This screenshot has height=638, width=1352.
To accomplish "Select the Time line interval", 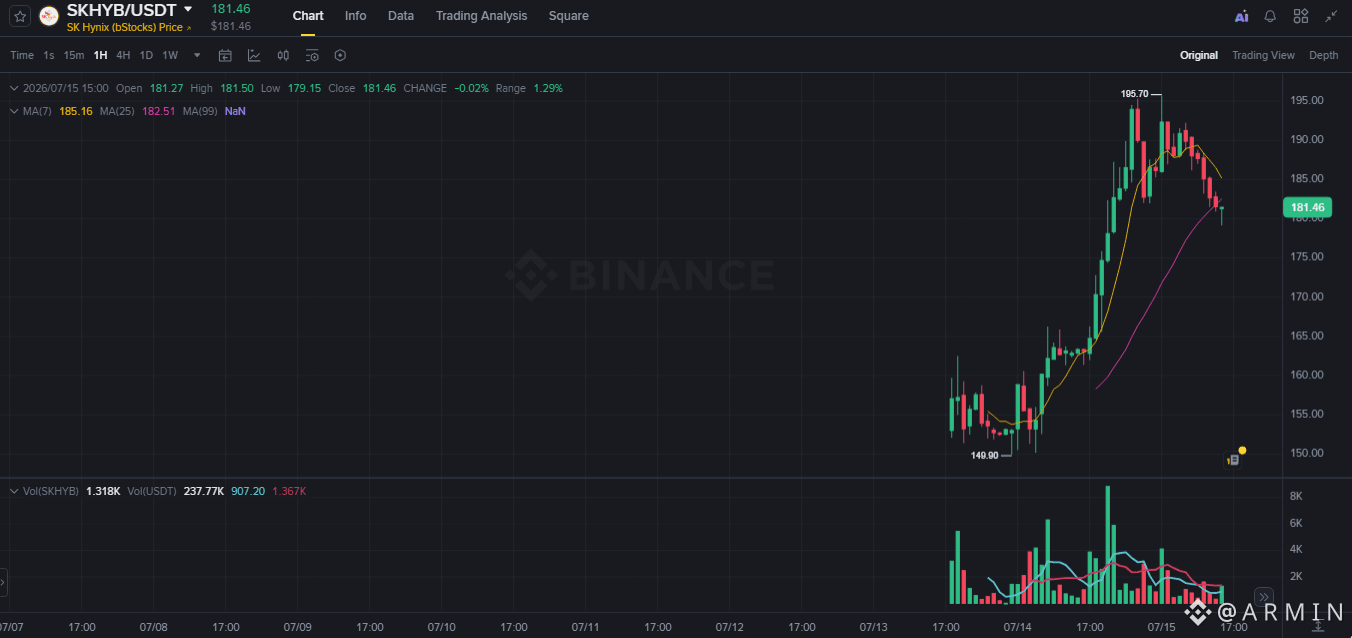I will click(22, 55).
